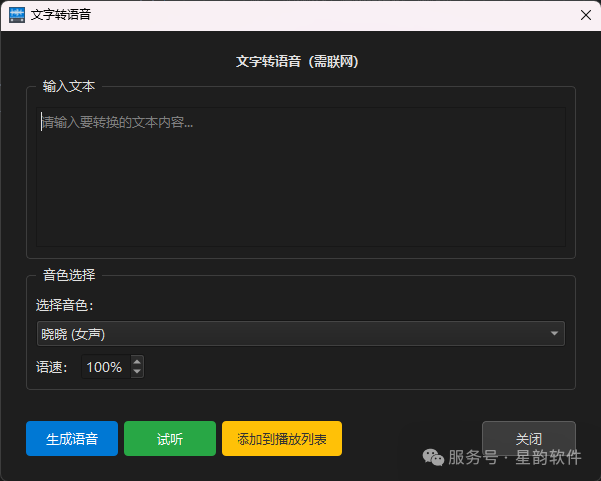Click the text area 请输入要转换的文本内容
This screenshot has width=601, height=481.
(300, 177)
